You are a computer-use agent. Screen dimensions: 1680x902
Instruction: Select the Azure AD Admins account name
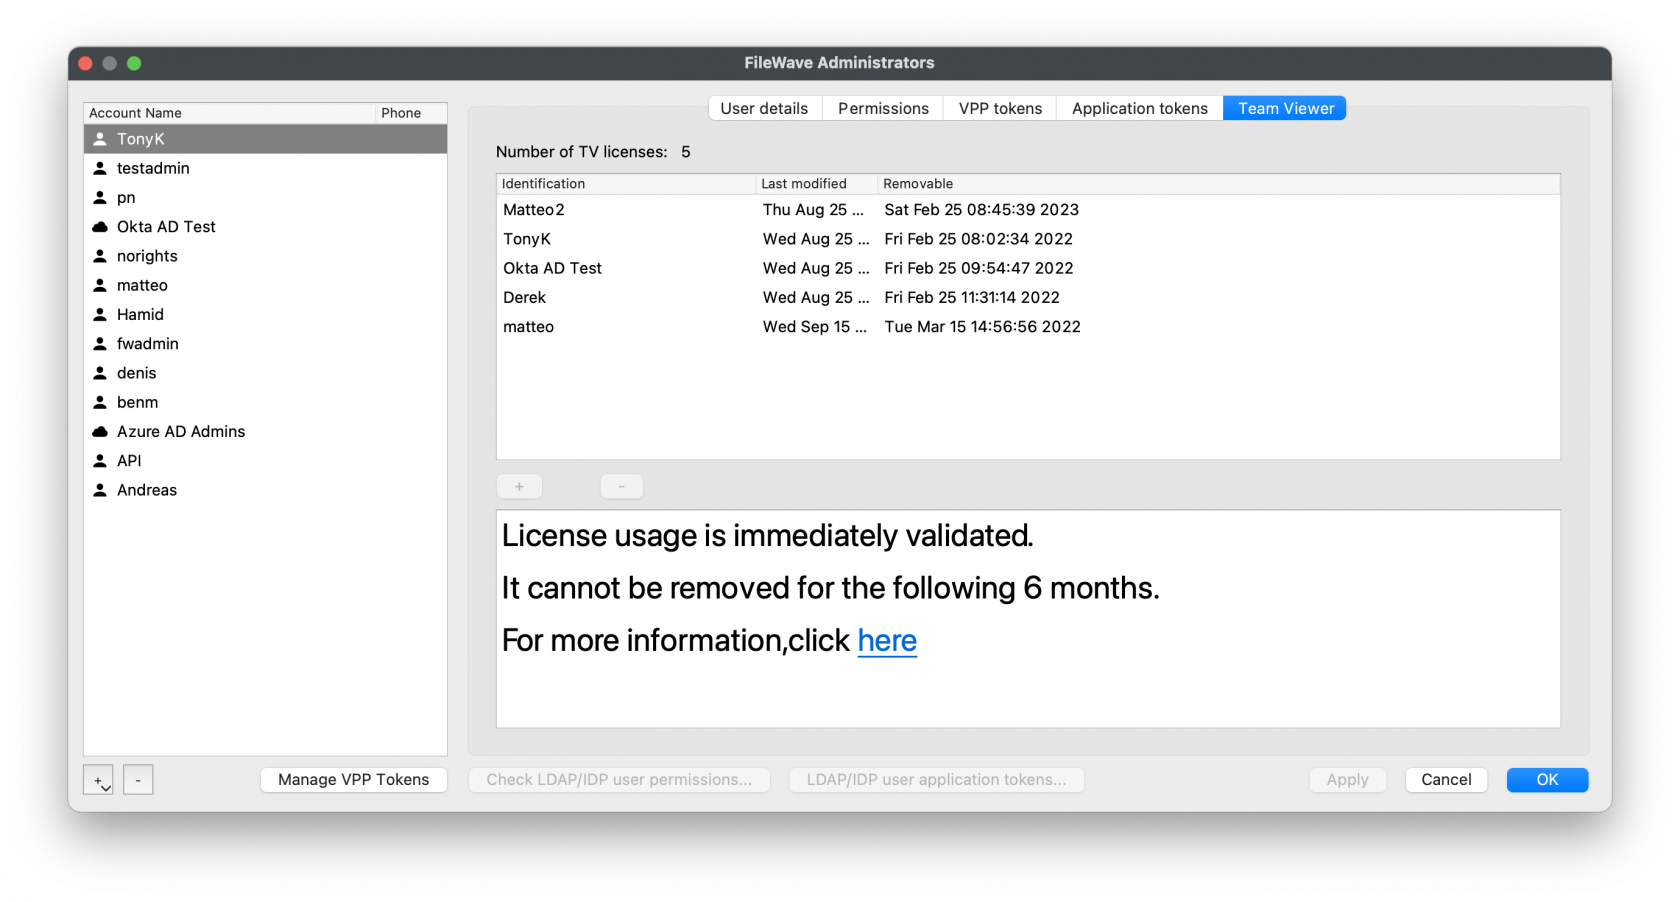pos(181,431)
